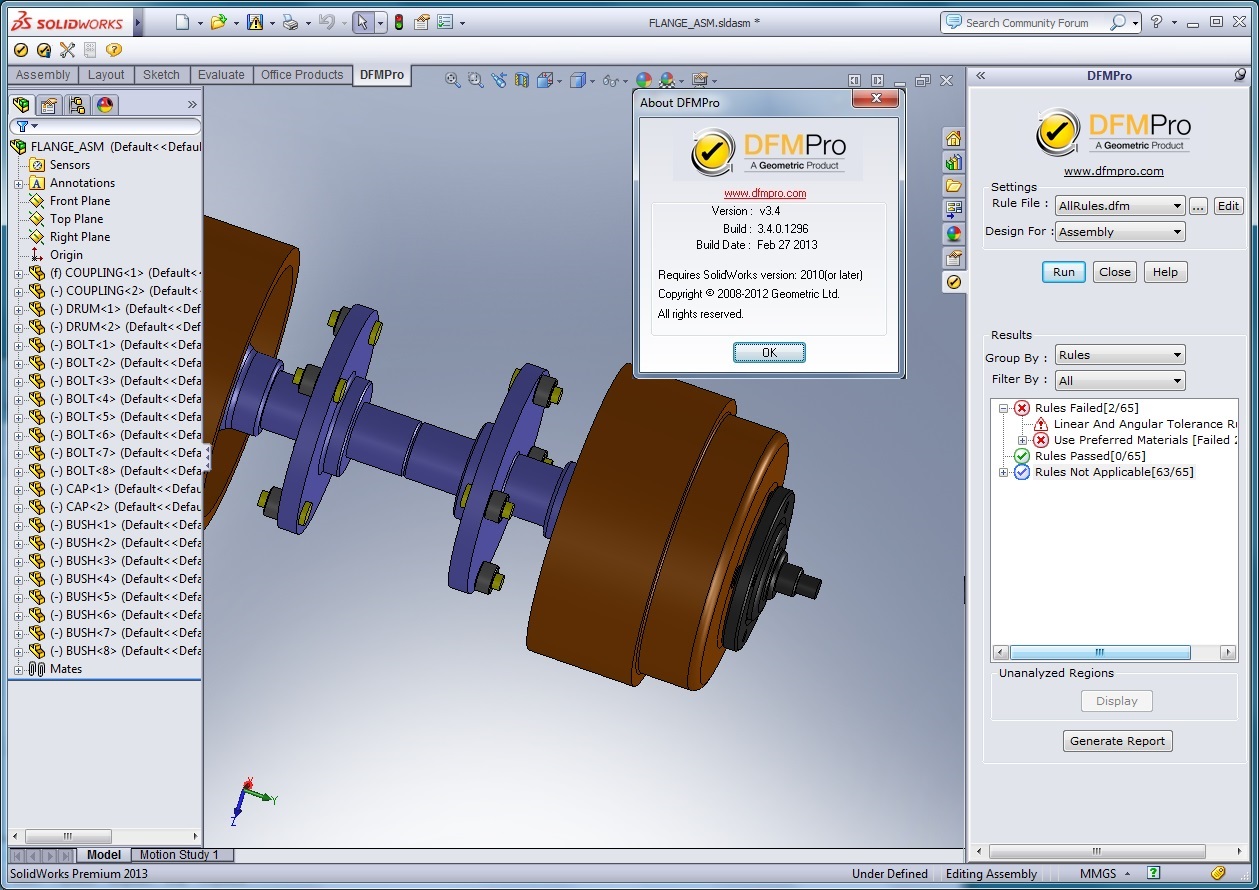The image size is (1259, 890).
Task: Open Appearances color ball icon in task pane
Action: [953, 234]
